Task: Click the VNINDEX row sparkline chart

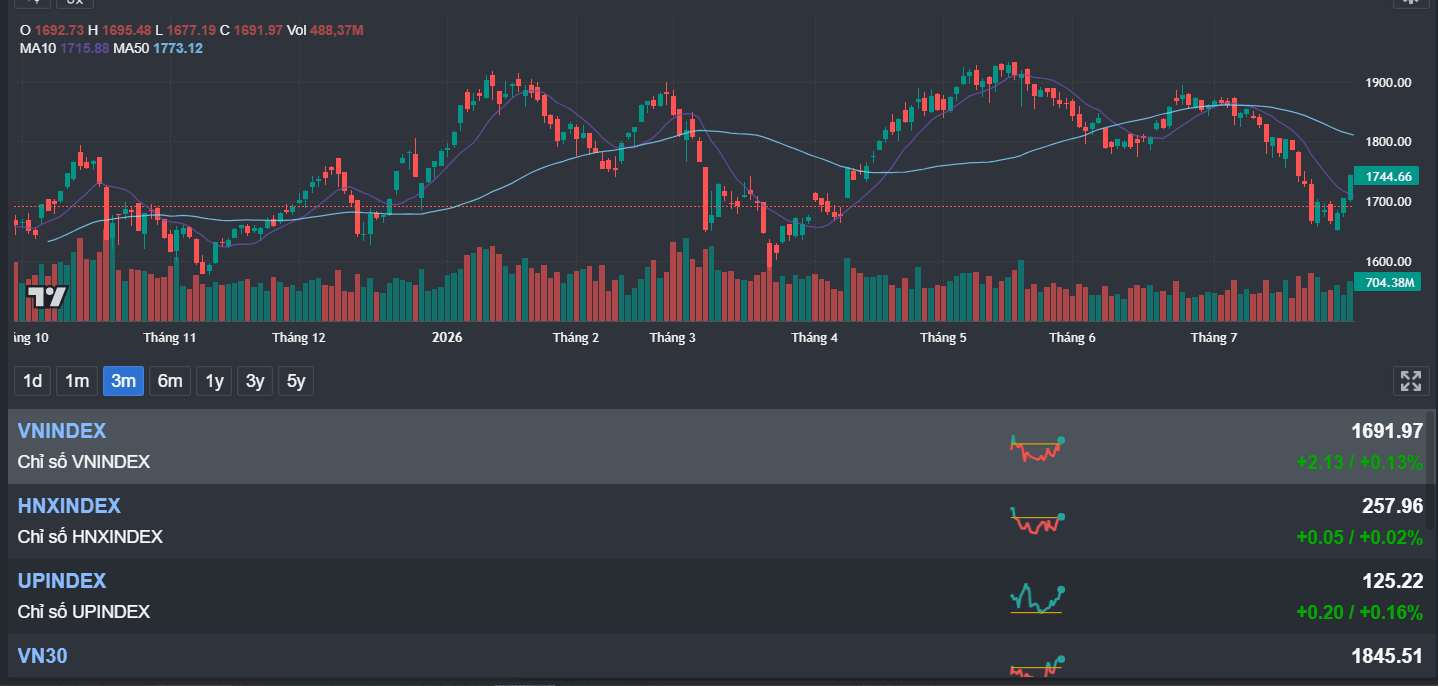Action: coord(1037,449)
